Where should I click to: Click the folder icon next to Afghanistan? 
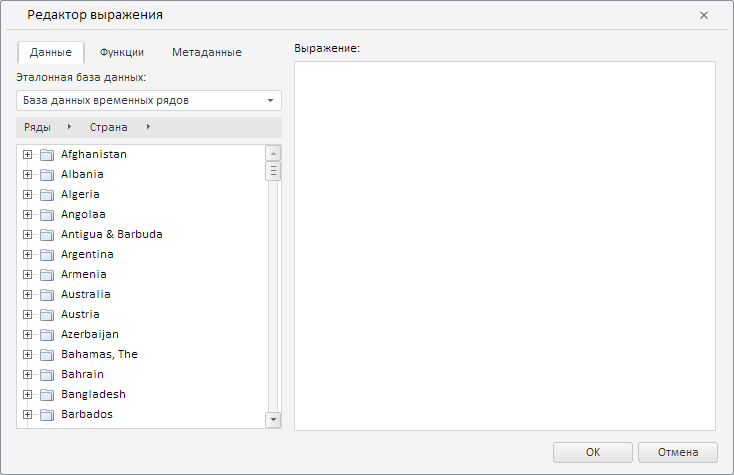click(46, 155)
